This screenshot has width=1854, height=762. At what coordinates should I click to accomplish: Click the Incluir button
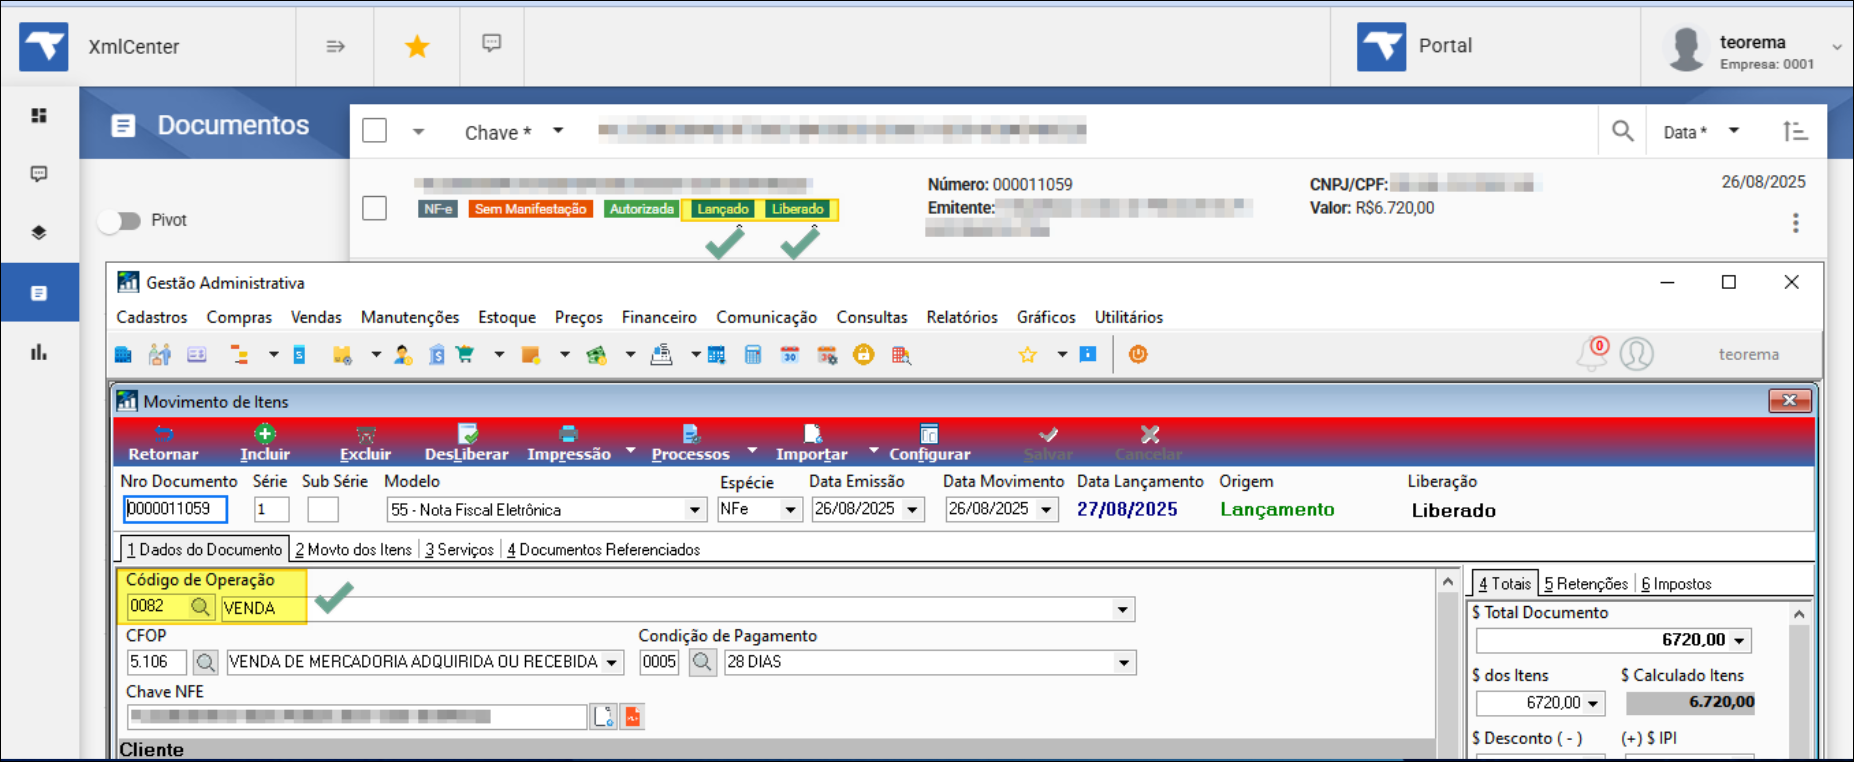(x=264, y=442)
